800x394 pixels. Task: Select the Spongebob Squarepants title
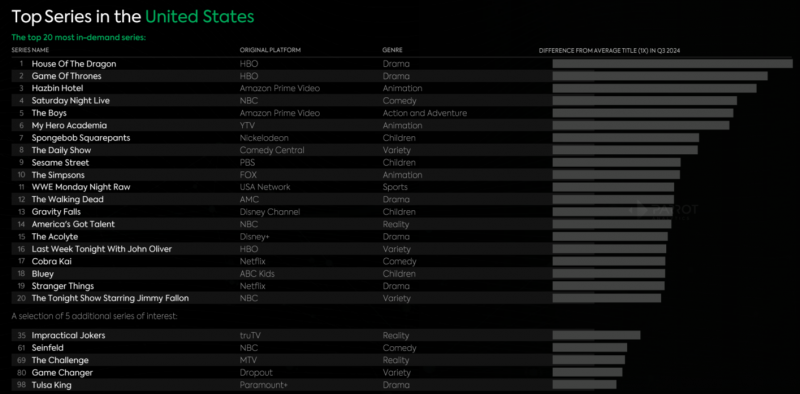point(81,138)
